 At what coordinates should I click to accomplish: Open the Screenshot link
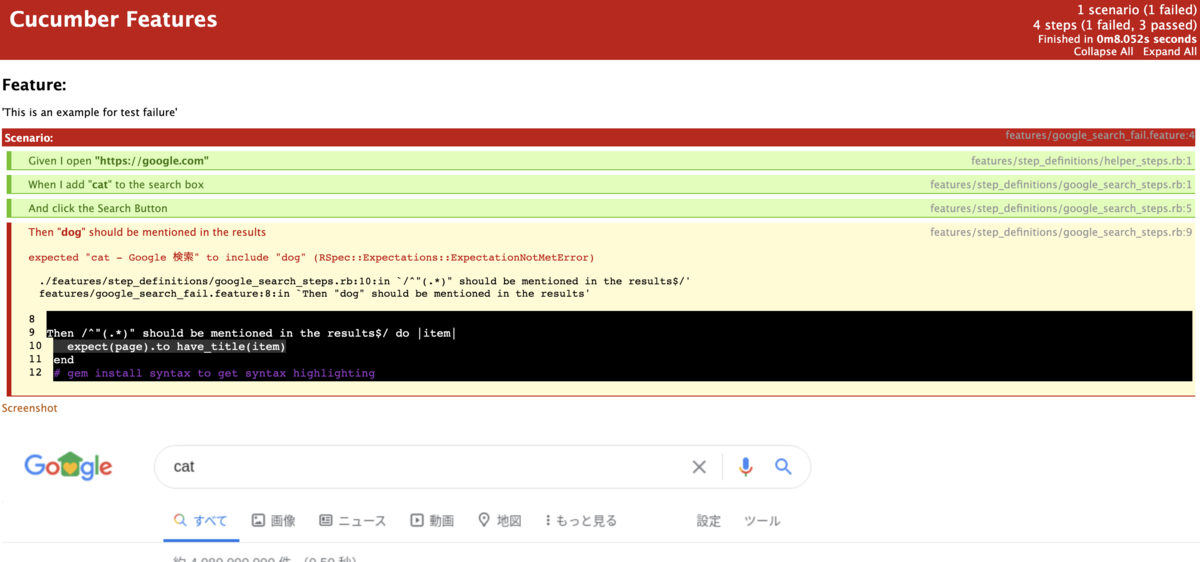click(x=30, y=408)
